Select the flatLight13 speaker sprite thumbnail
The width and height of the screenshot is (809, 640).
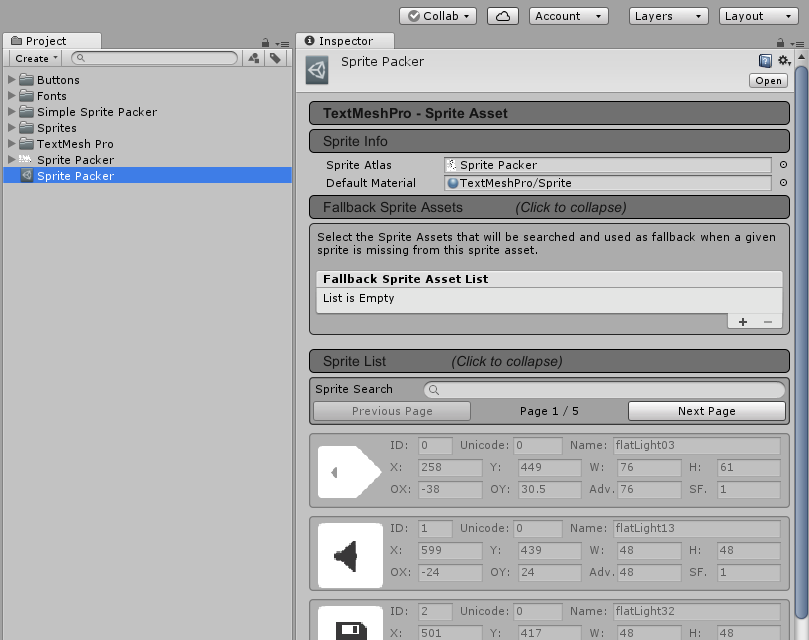tap(350, 555)
